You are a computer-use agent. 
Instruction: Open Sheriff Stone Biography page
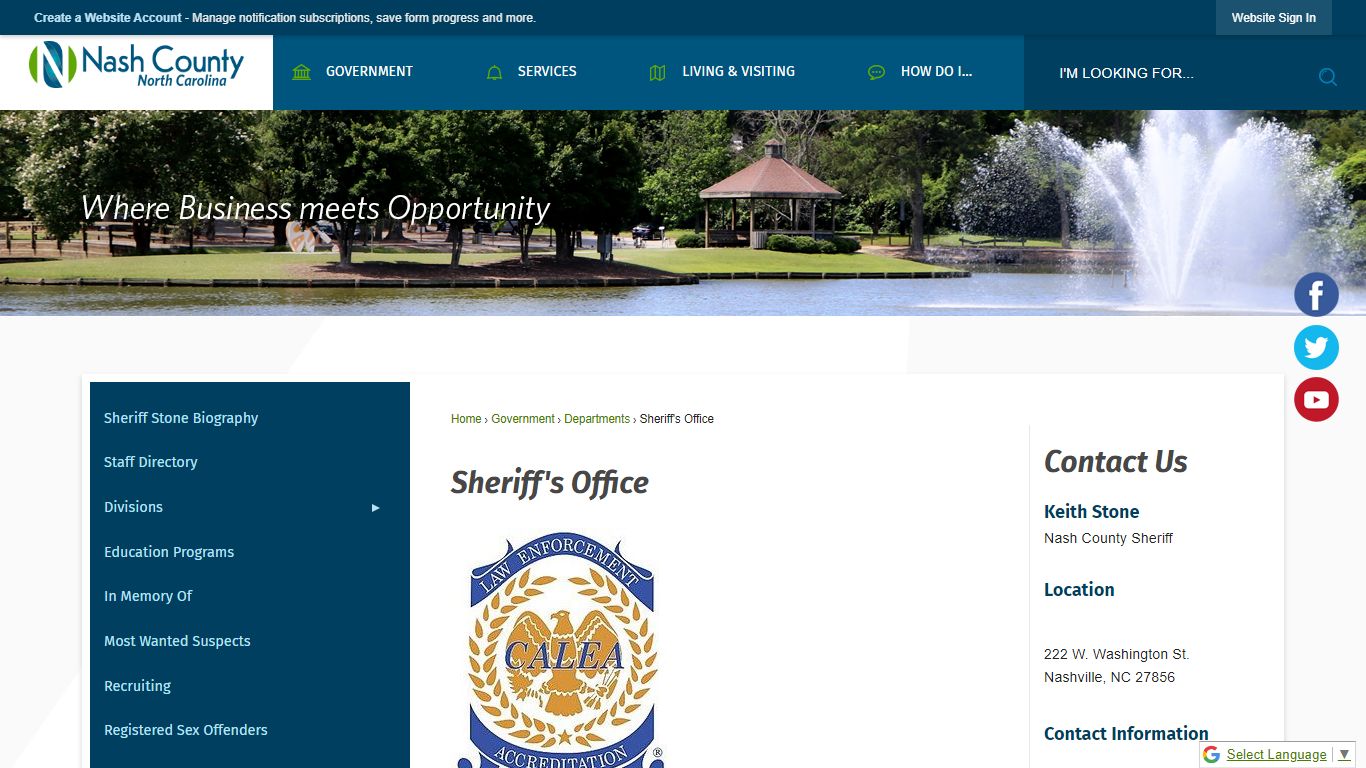tap(181, 418)
